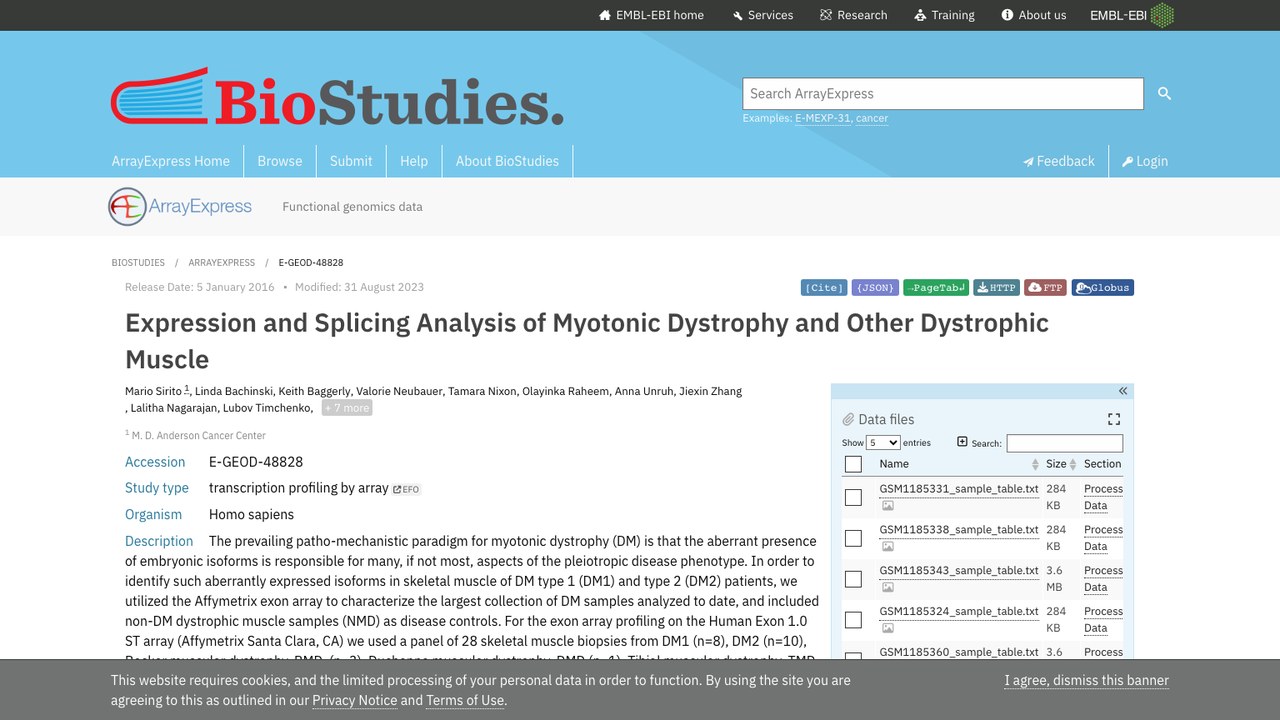Toggle the select-all files checkbox
The width and height of the screenshot is (1280, 720).
pos(853,464)
